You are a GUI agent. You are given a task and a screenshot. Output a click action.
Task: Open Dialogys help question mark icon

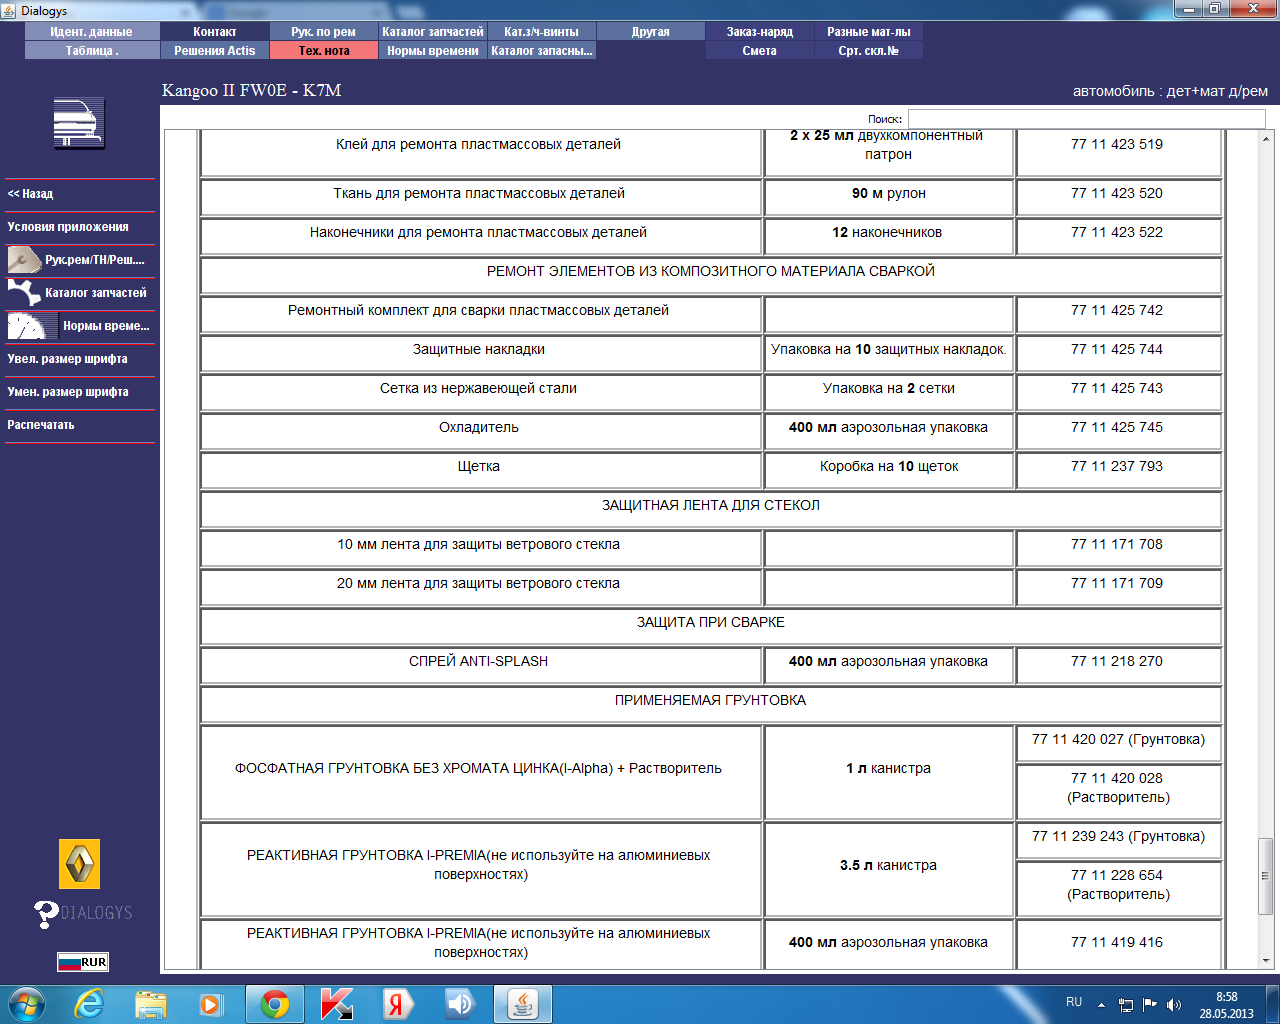coord(45,914)
